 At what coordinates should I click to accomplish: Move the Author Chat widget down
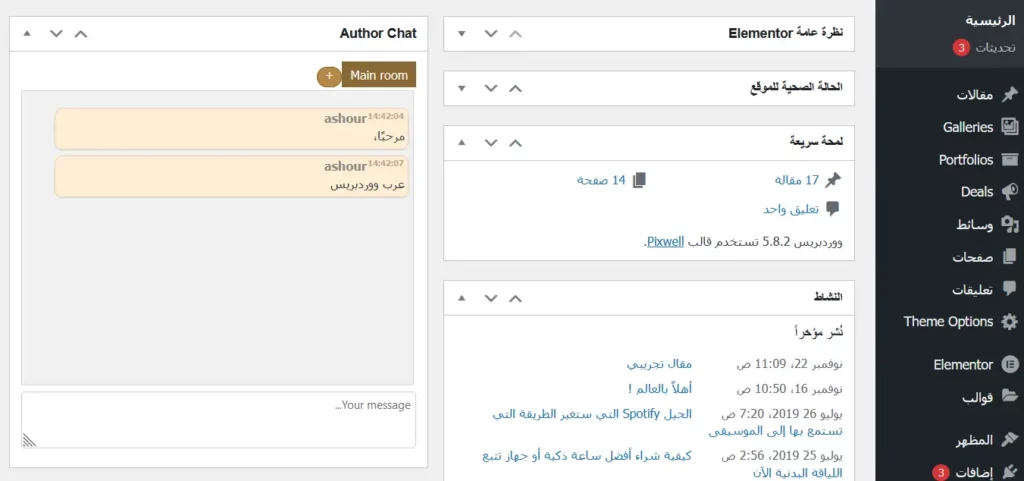[x=56, y=34]
